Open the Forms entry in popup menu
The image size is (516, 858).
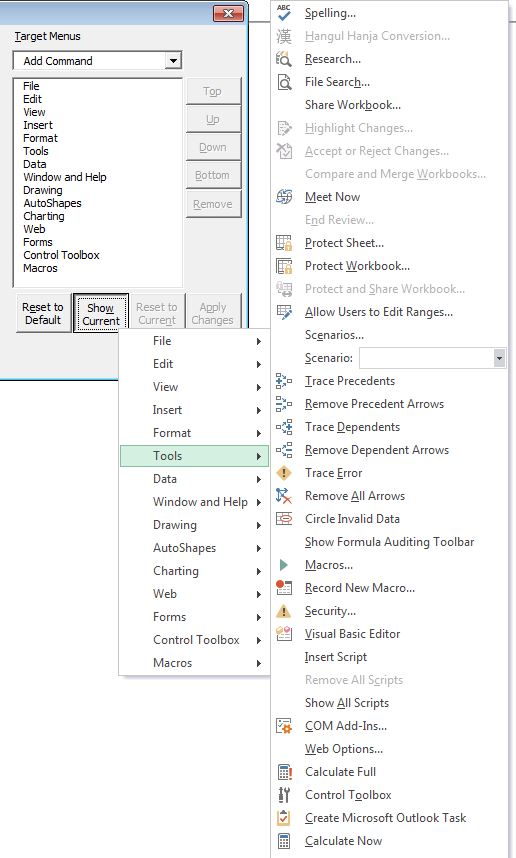pos(194,617)
